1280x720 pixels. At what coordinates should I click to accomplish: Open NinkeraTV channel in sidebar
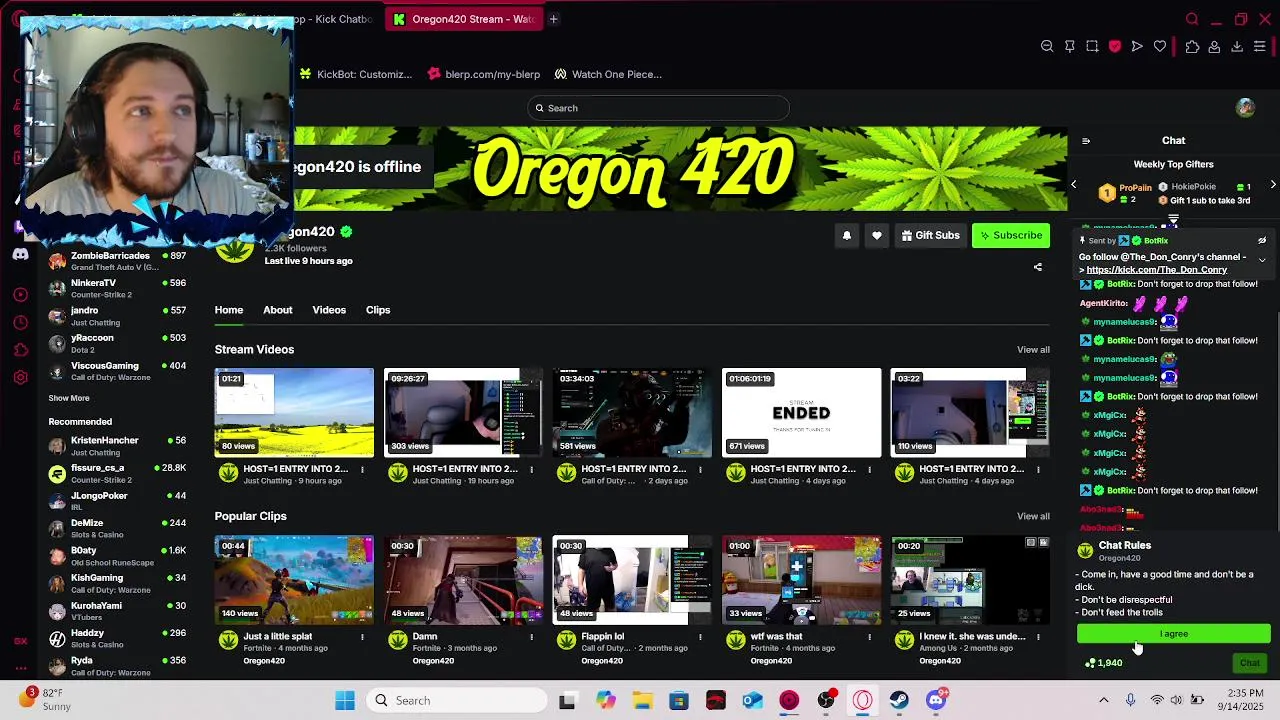point(117,288)
